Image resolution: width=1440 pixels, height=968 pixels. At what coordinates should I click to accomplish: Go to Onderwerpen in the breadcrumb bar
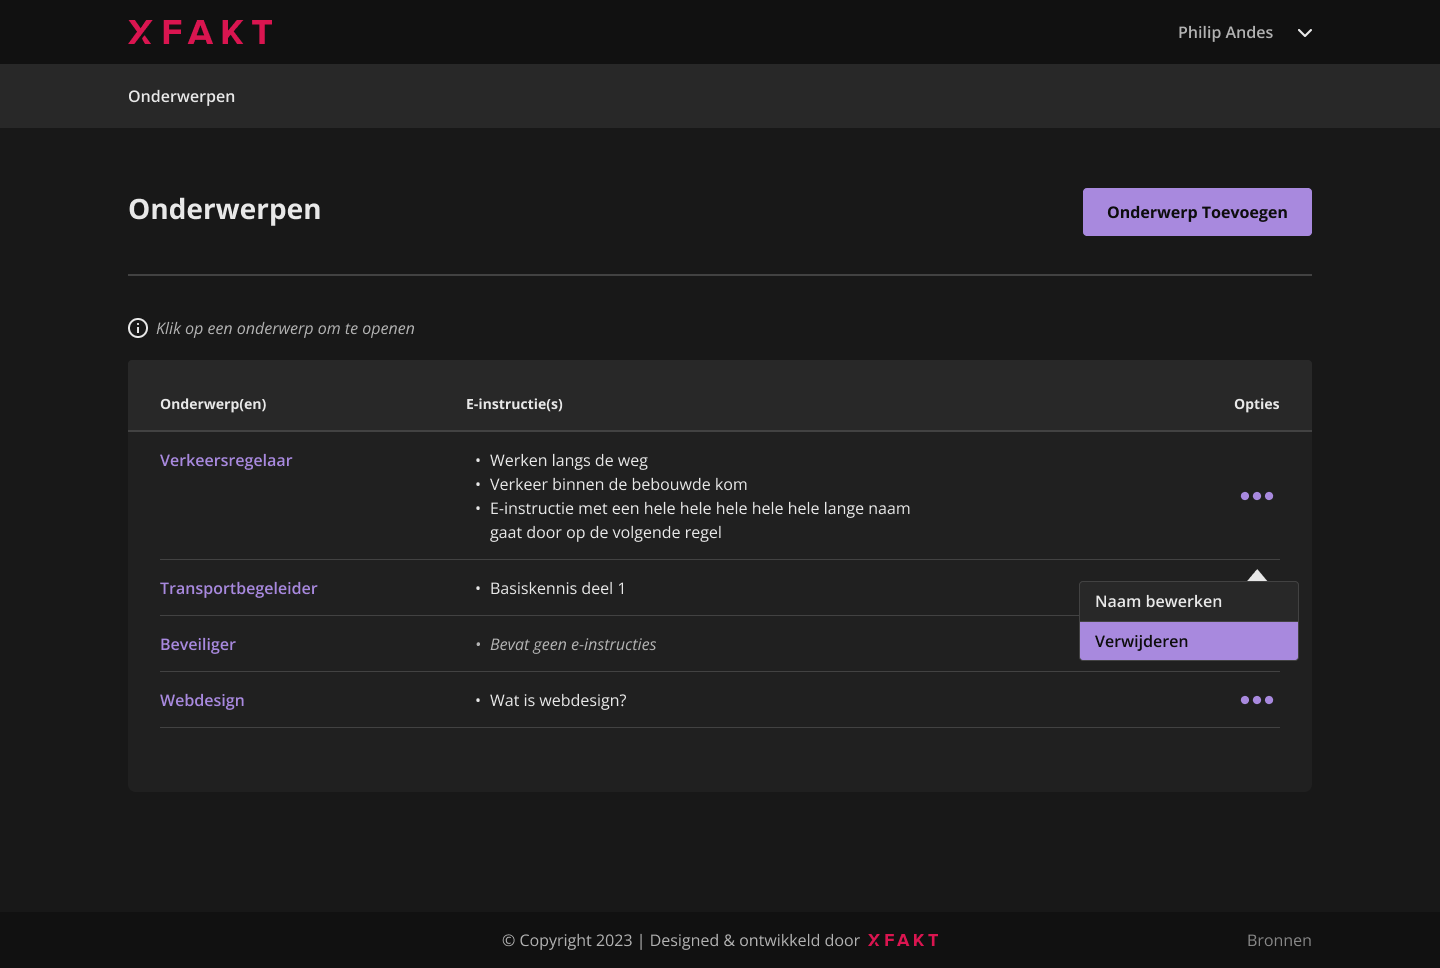click(x=181, y=96)
